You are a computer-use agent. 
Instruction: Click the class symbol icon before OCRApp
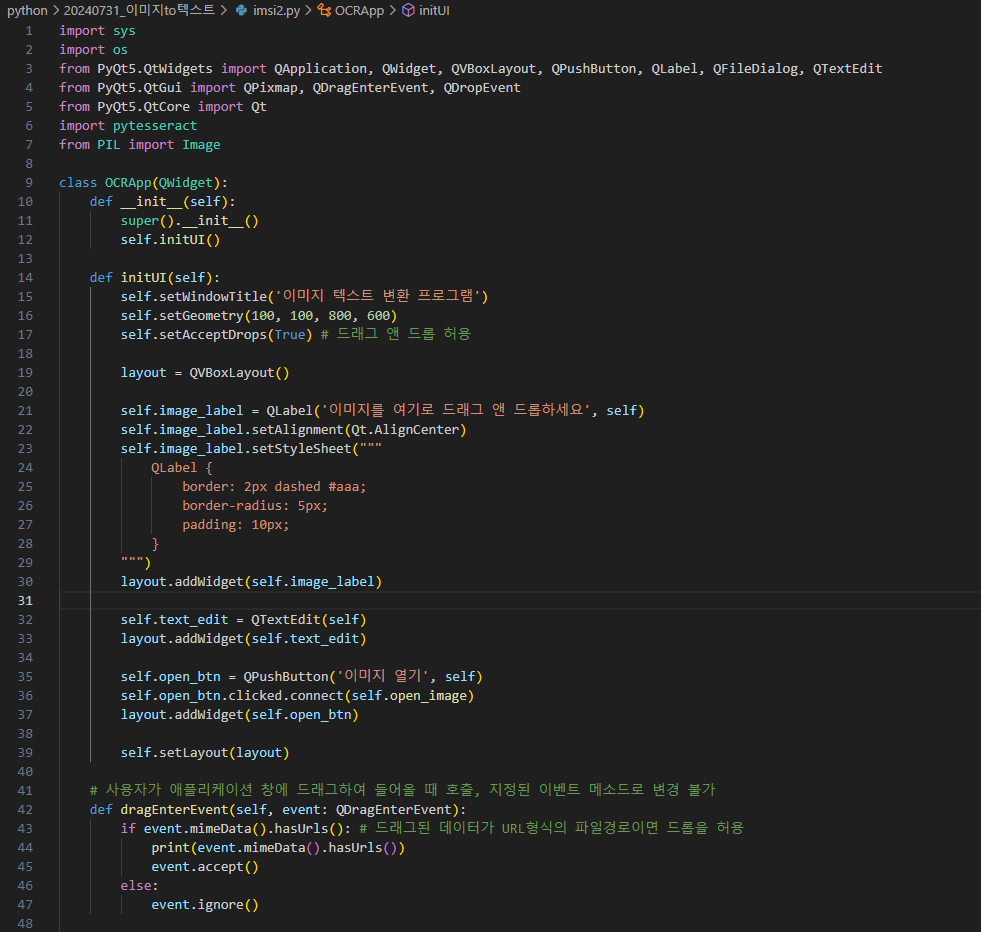tap(324, 10)
